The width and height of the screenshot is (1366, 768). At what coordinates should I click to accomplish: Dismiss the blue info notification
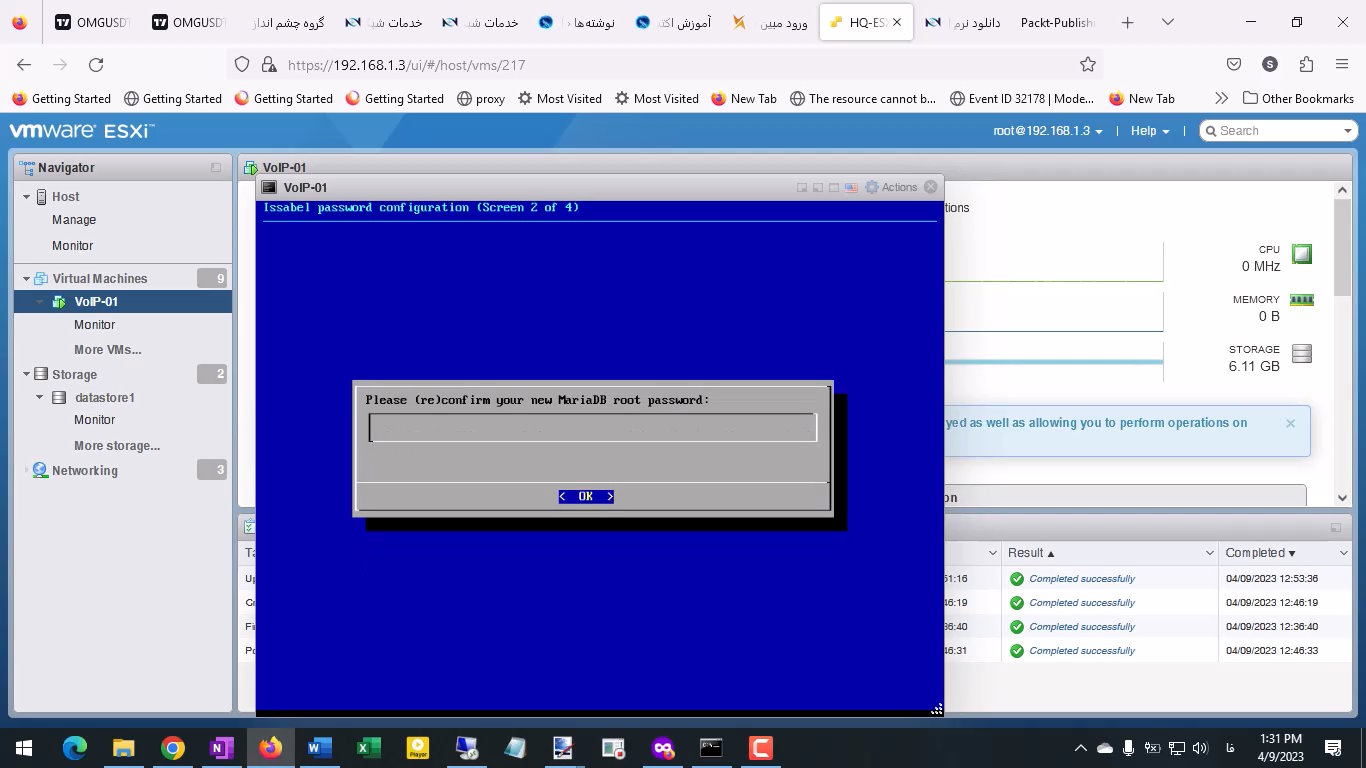1290,423
